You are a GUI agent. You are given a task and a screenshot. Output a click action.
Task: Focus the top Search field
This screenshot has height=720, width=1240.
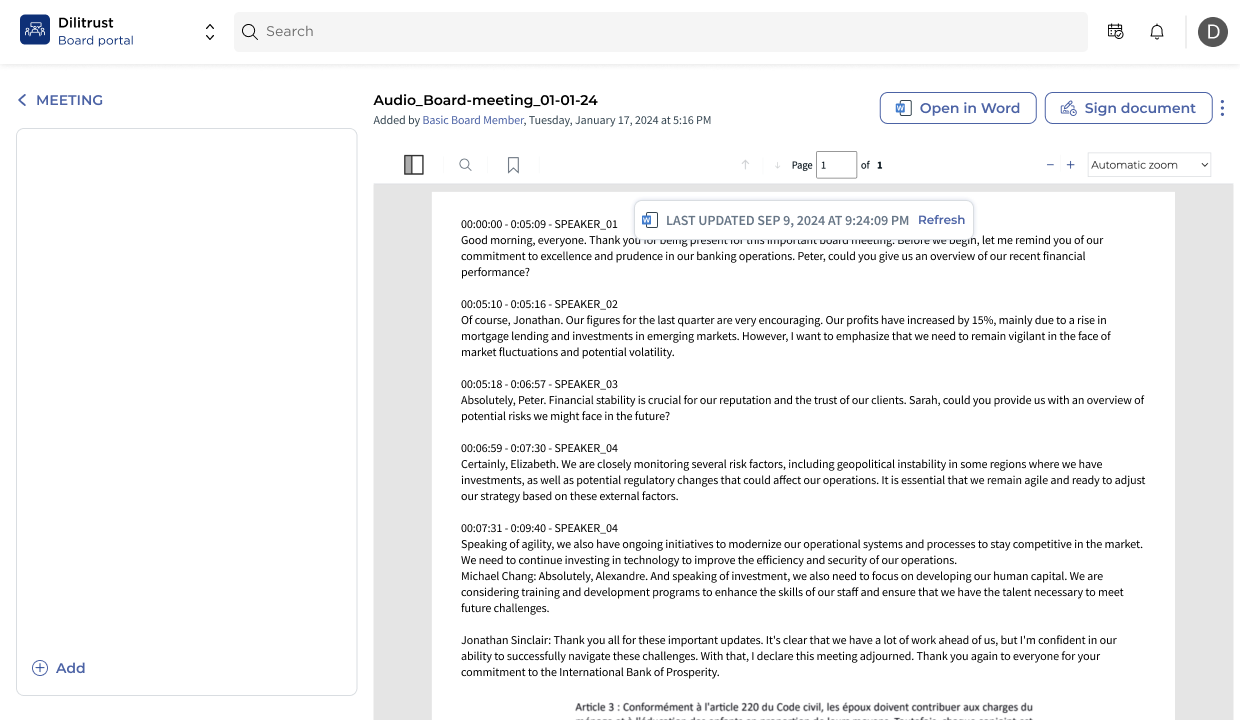coord(661,32)
